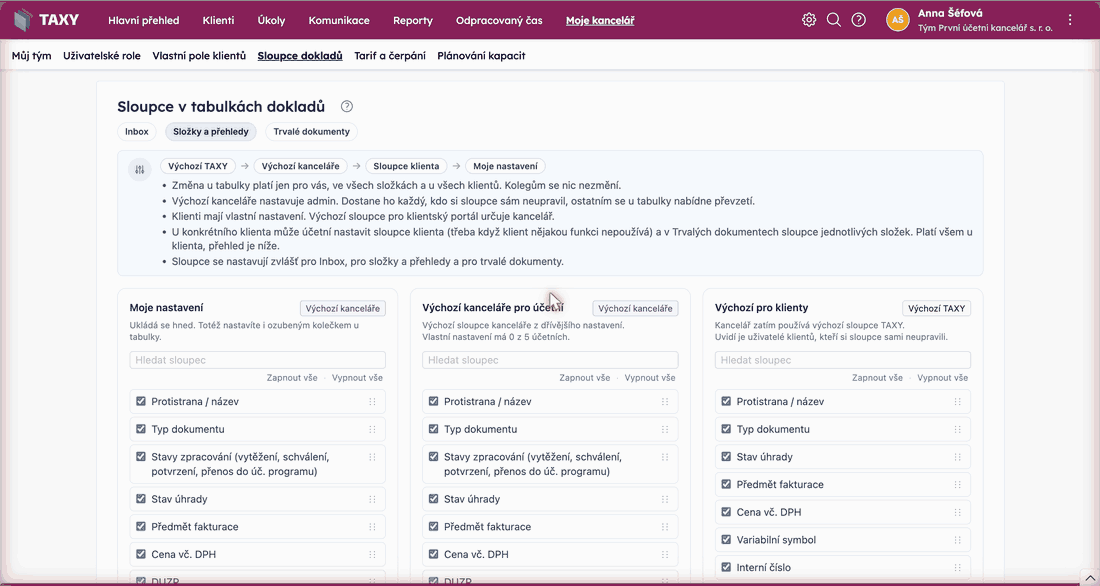Click help icon next to Sloupce v tabulkách dokladů

(347, 107)
